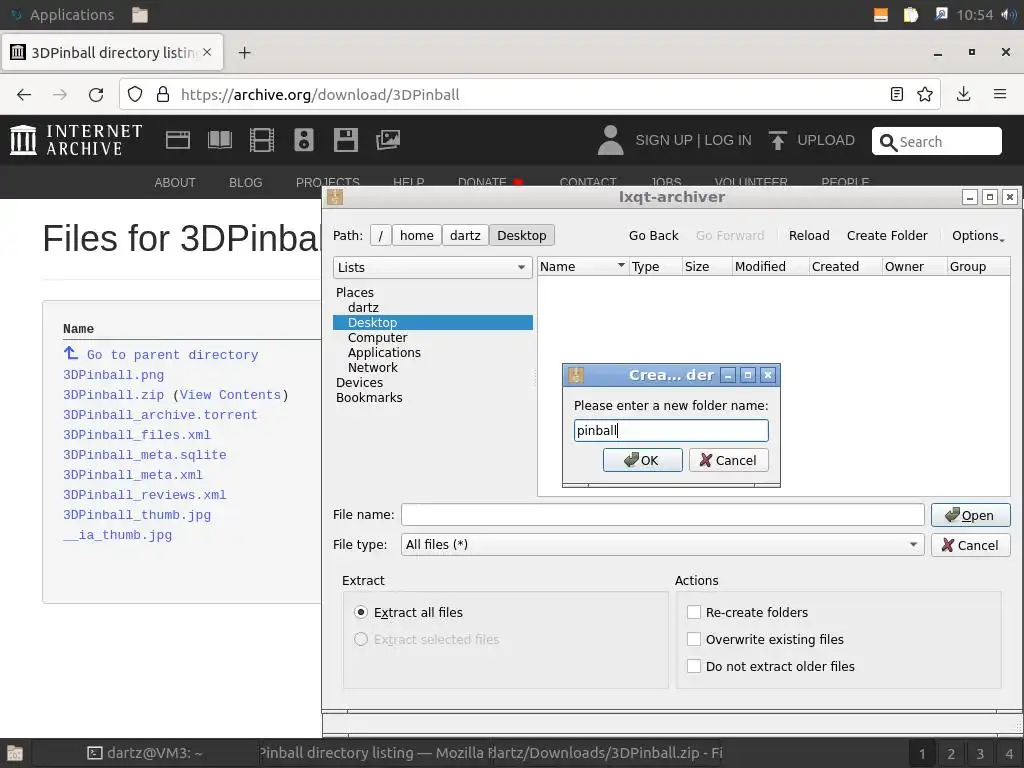The height and width of the screenshot is (768, 1024).
Task: Click the View Contents link
Action: (230, 395)
